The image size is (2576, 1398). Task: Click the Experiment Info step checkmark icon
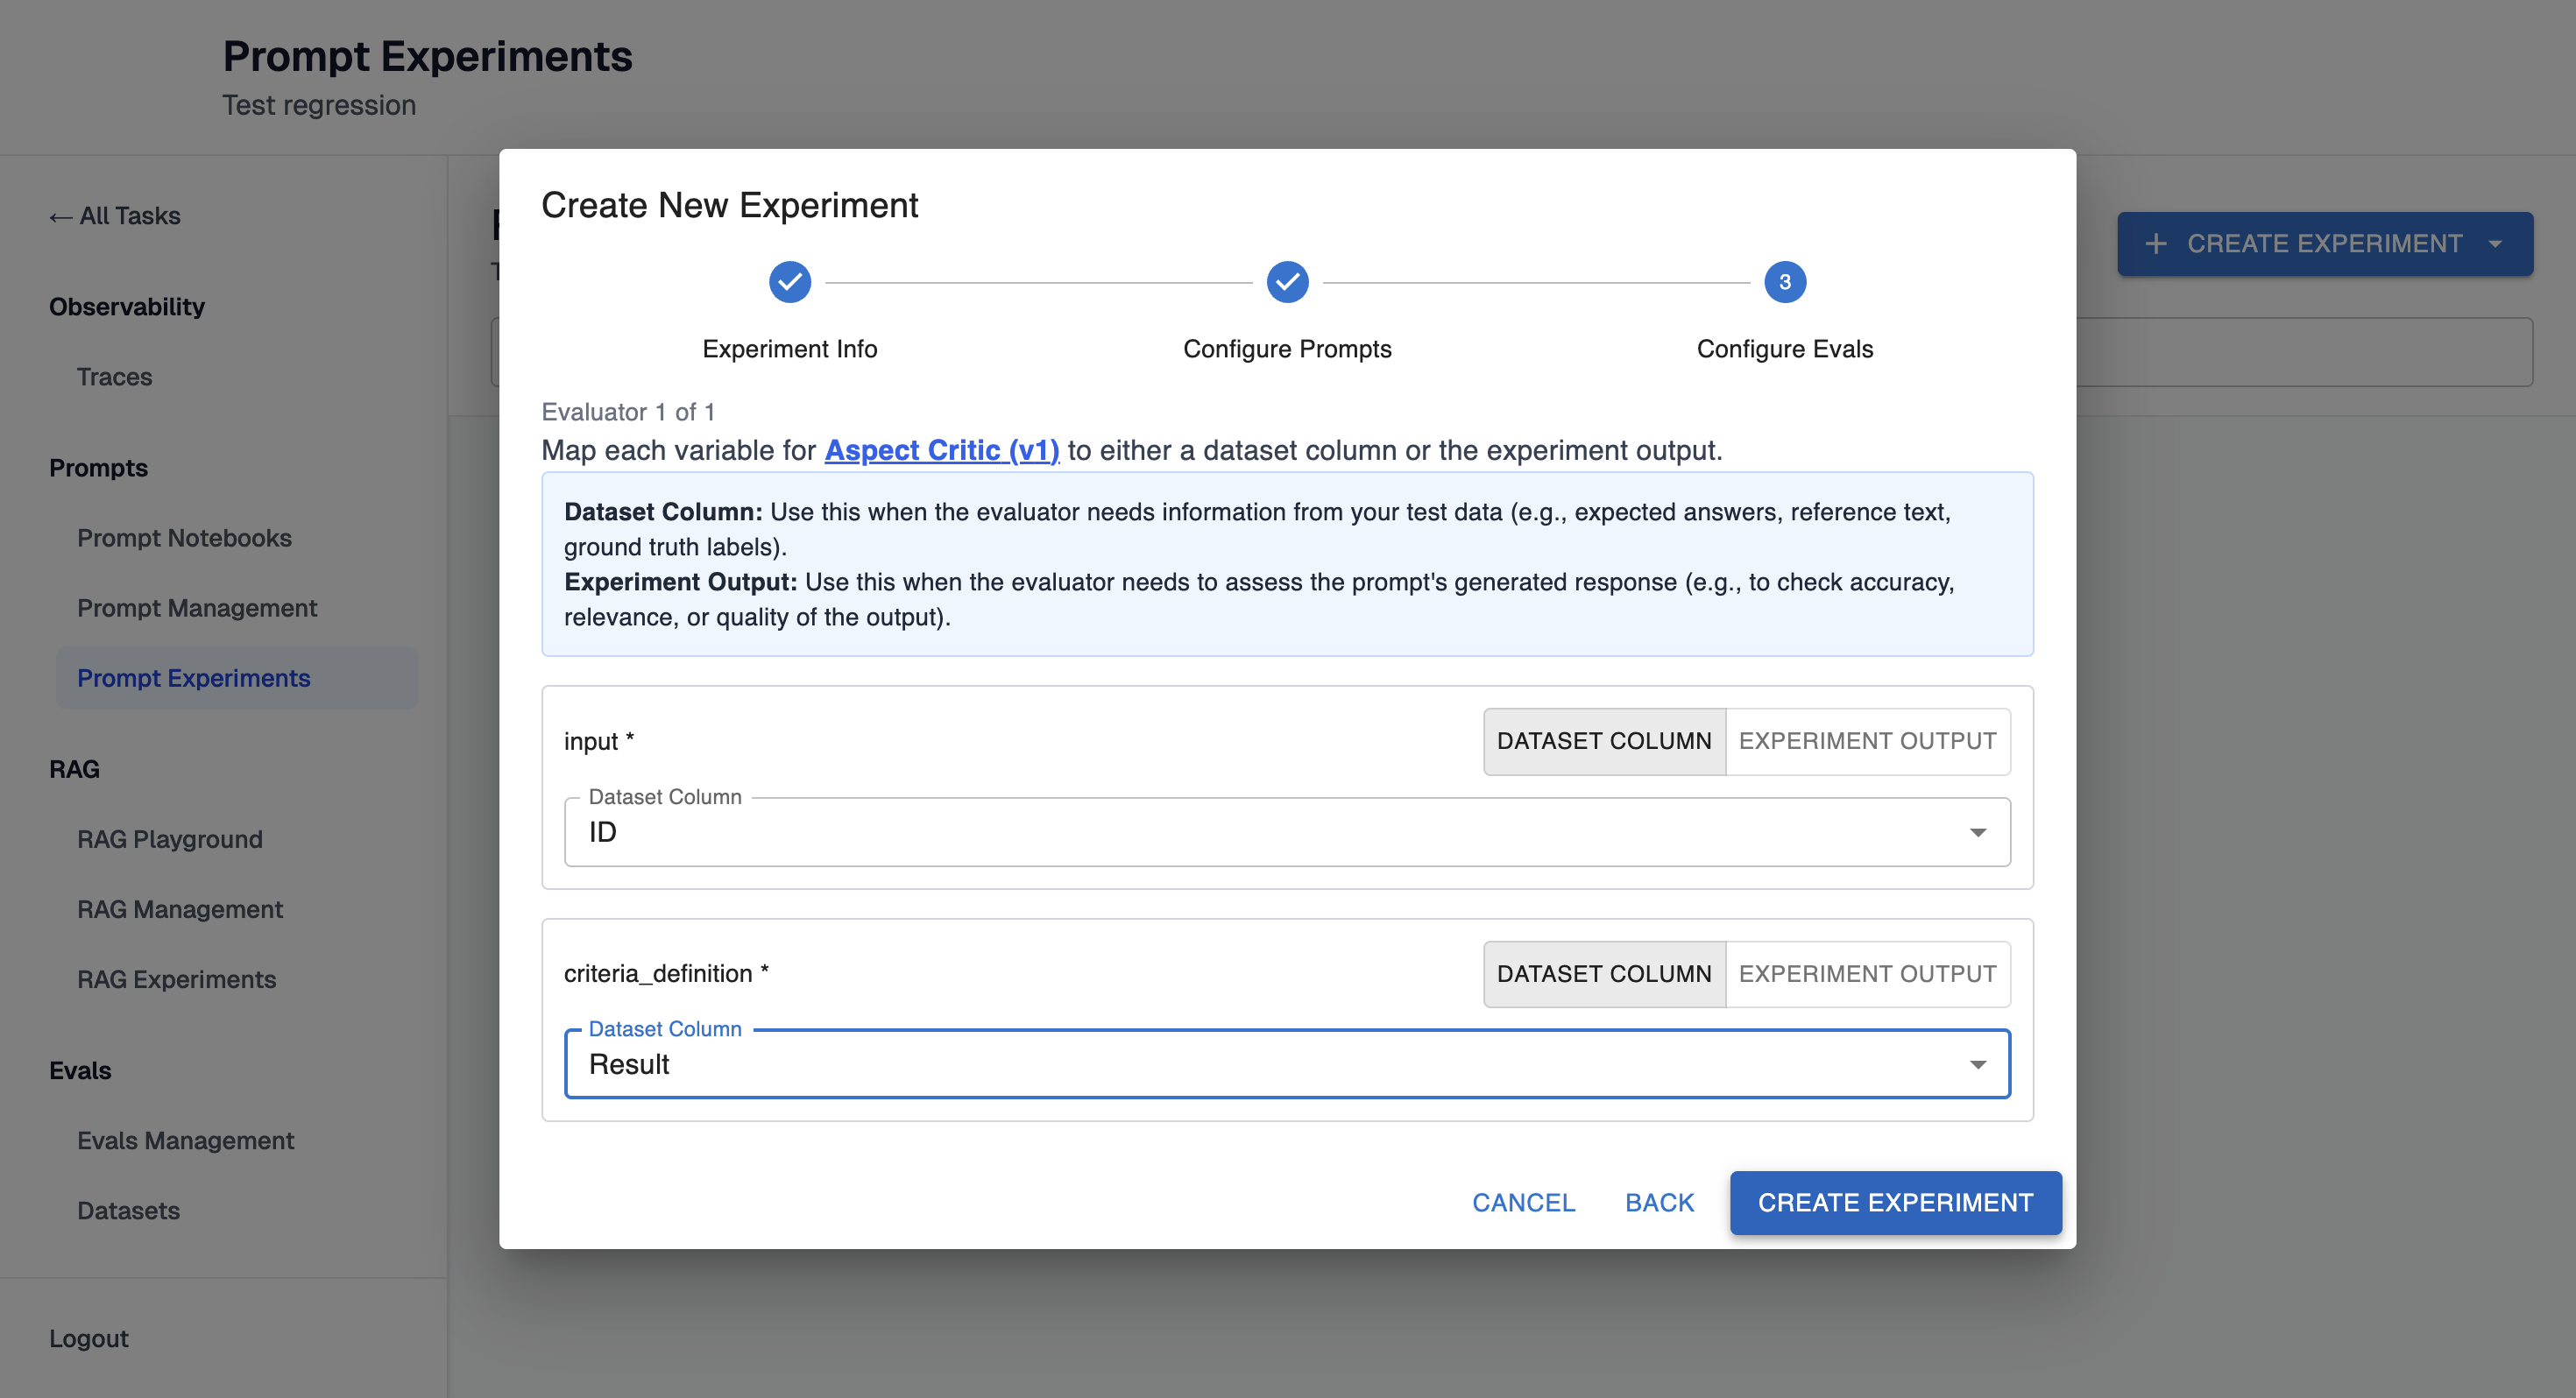[789, 282]
